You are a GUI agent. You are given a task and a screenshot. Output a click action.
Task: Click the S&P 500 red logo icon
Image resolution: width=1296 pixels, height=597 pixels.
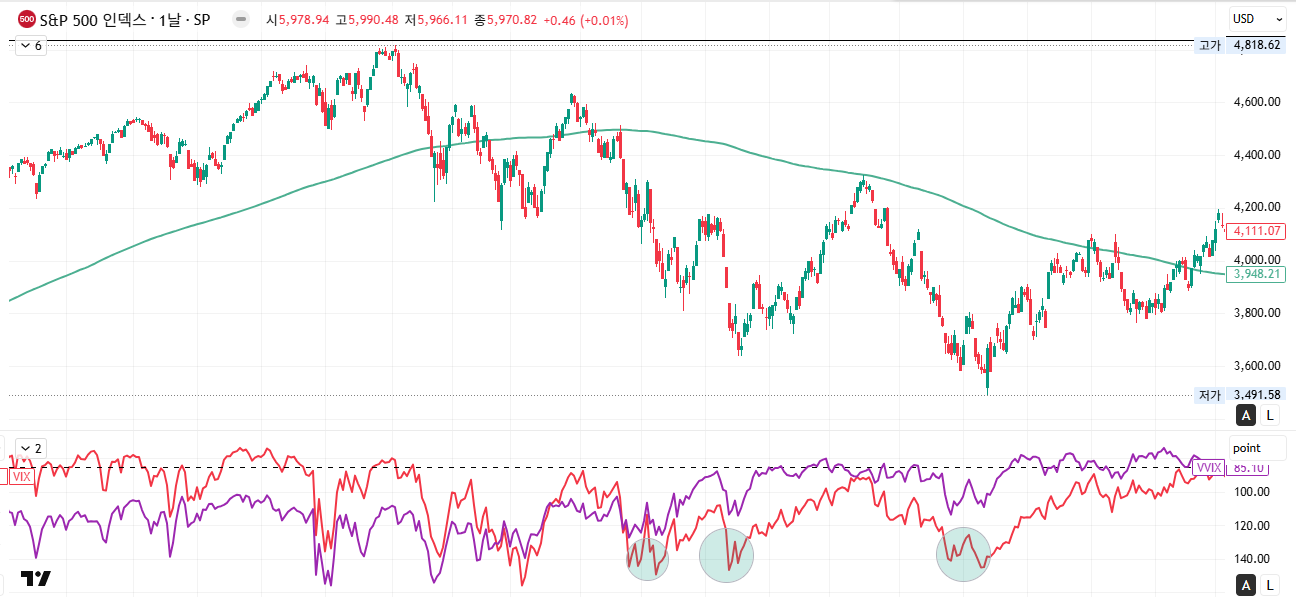(28, 19)
